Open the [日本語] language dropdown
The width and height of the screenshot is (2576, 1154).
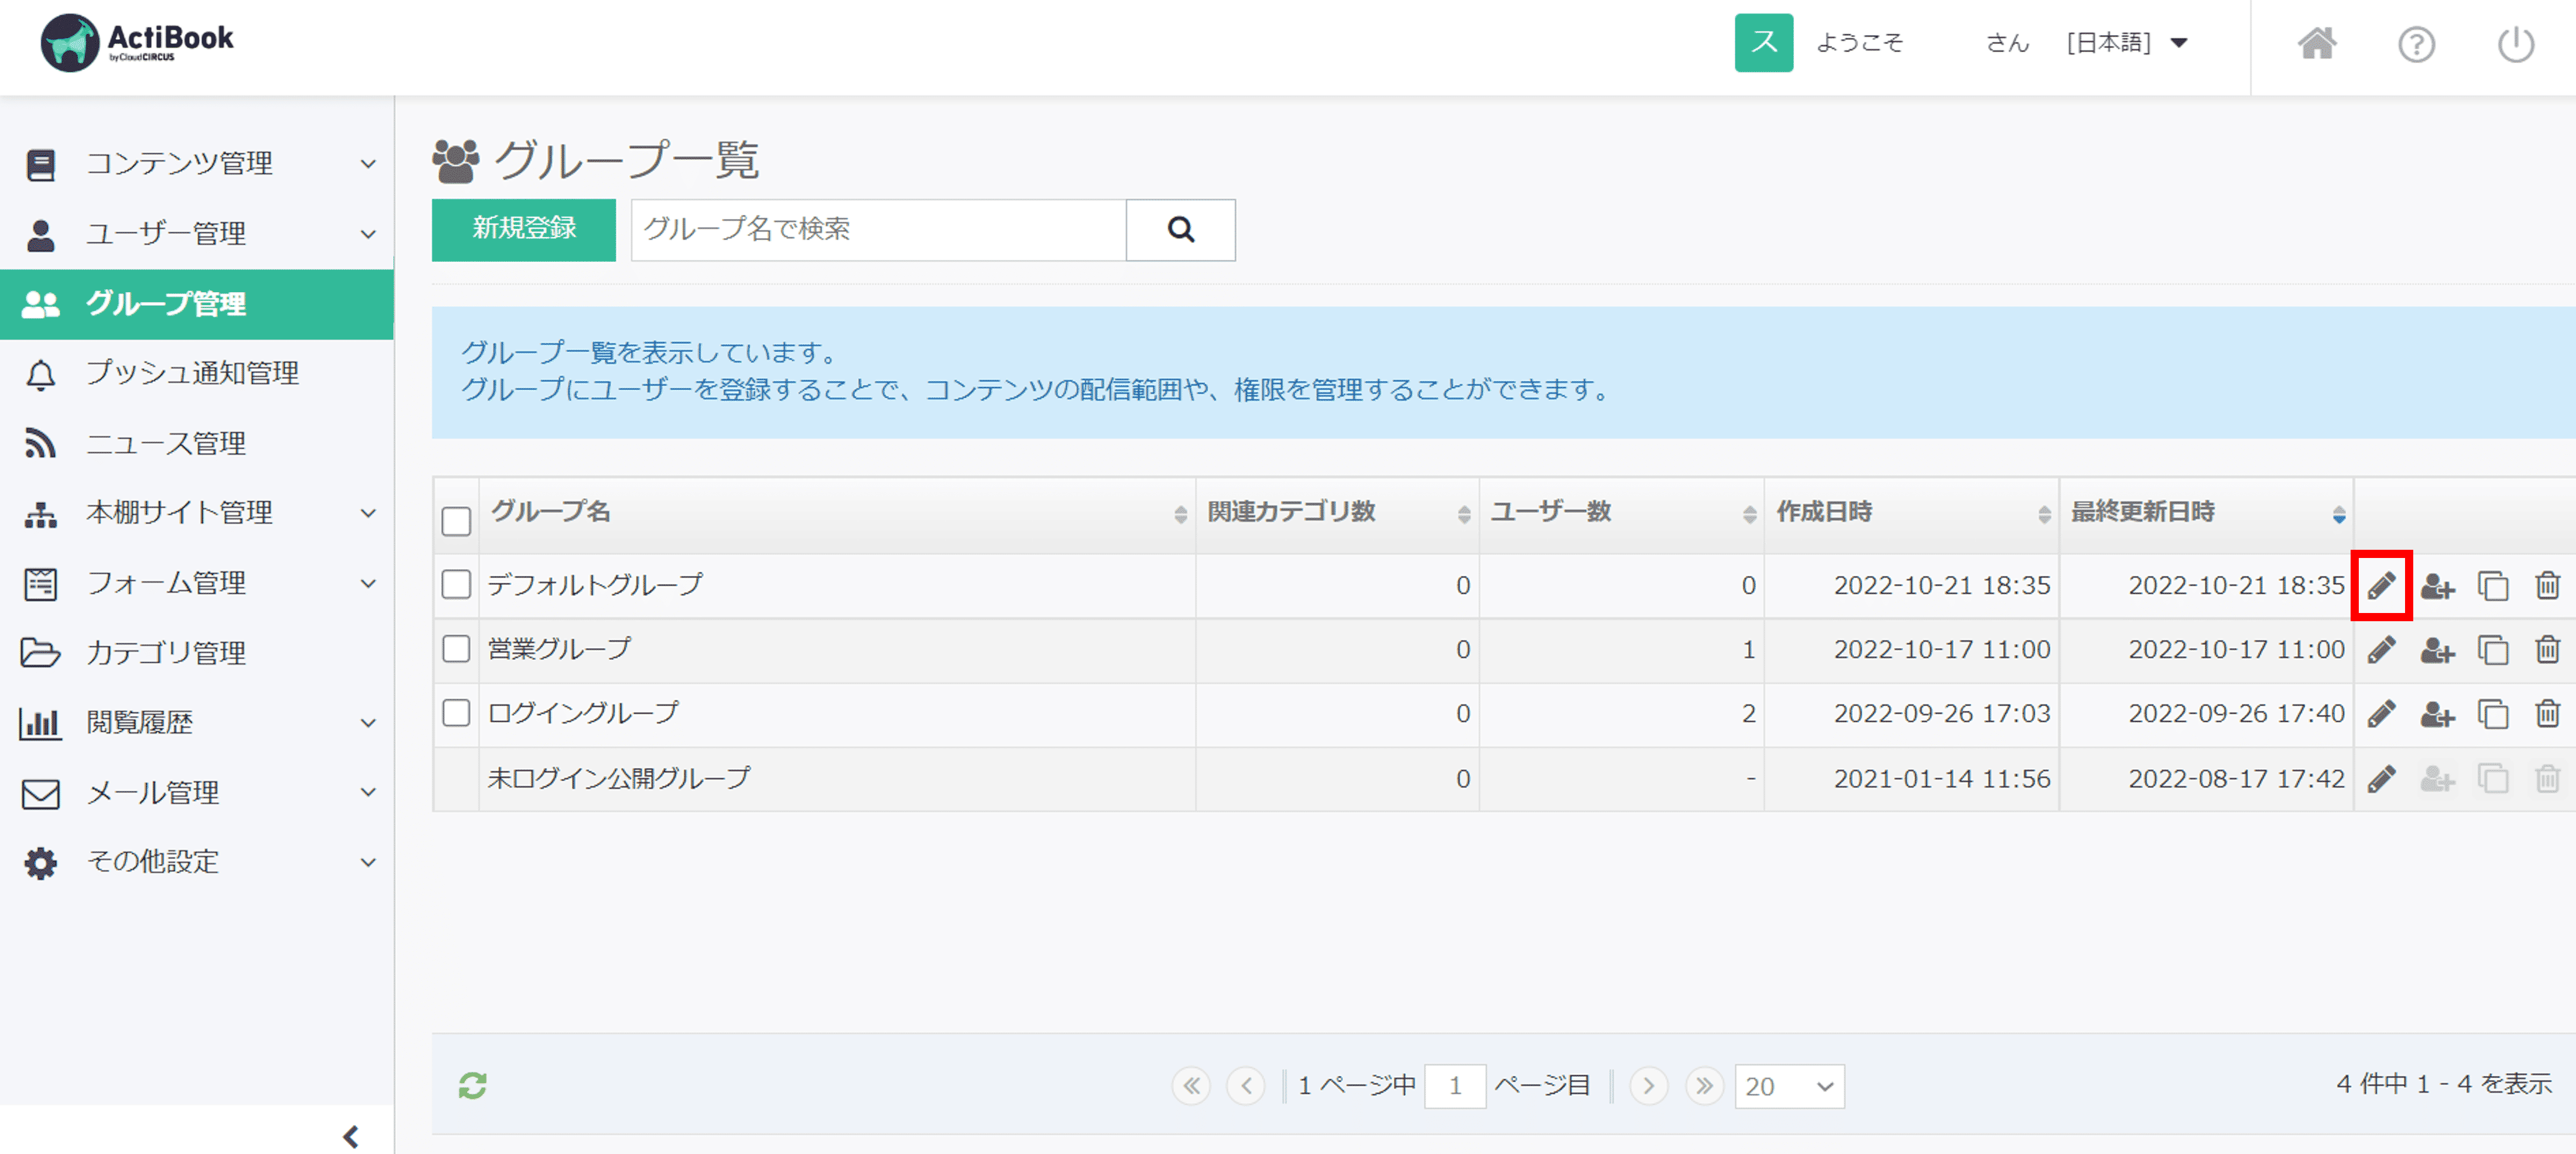2127,43
